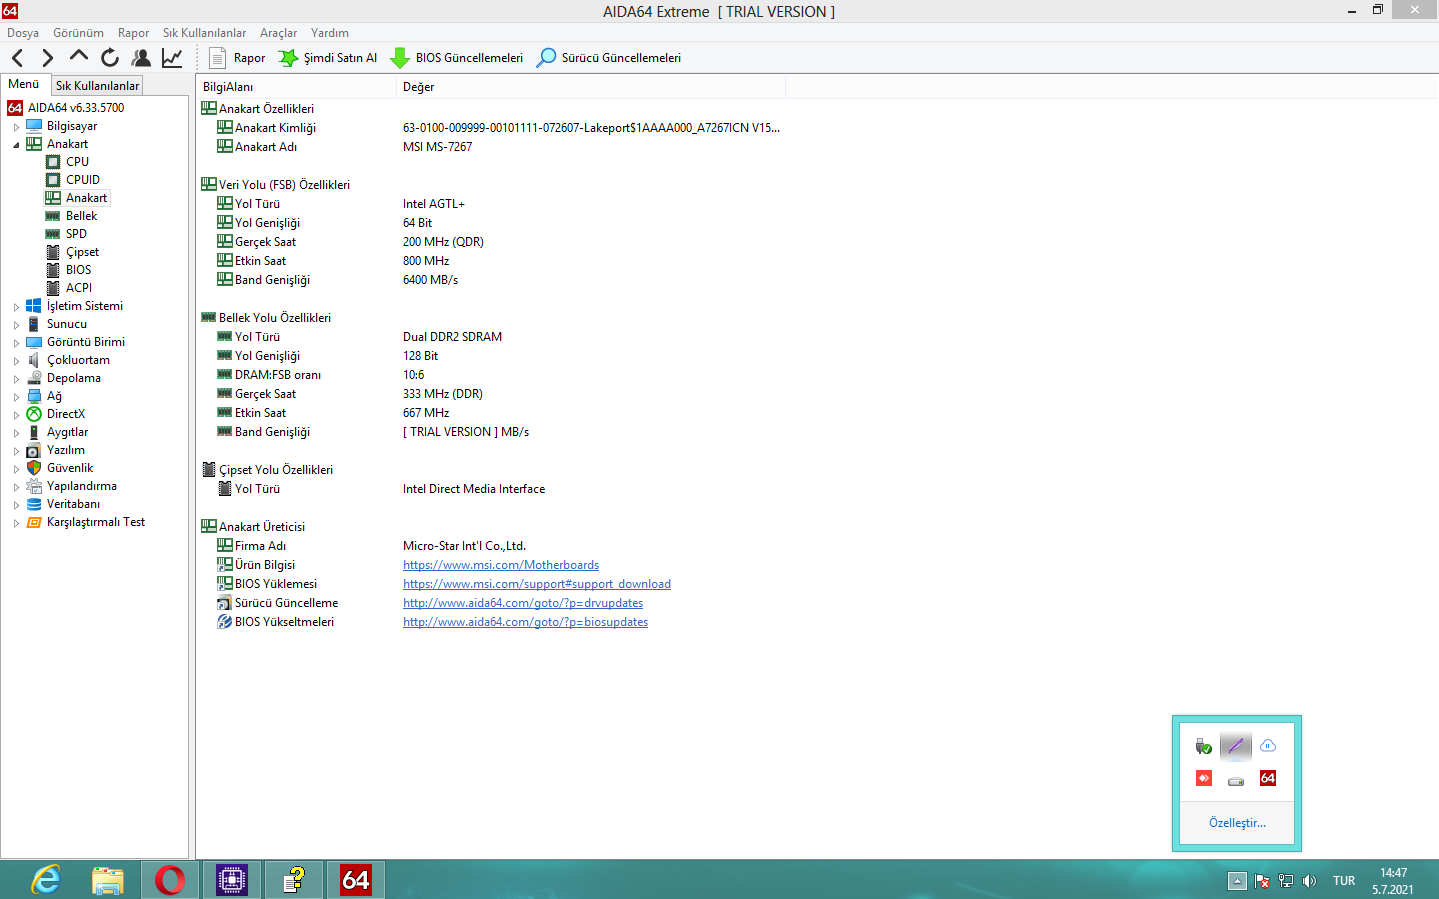This screenshot has width=1439, height=899.
Task: Click the Back navigation arrow
Action: (x=17, y=58)
